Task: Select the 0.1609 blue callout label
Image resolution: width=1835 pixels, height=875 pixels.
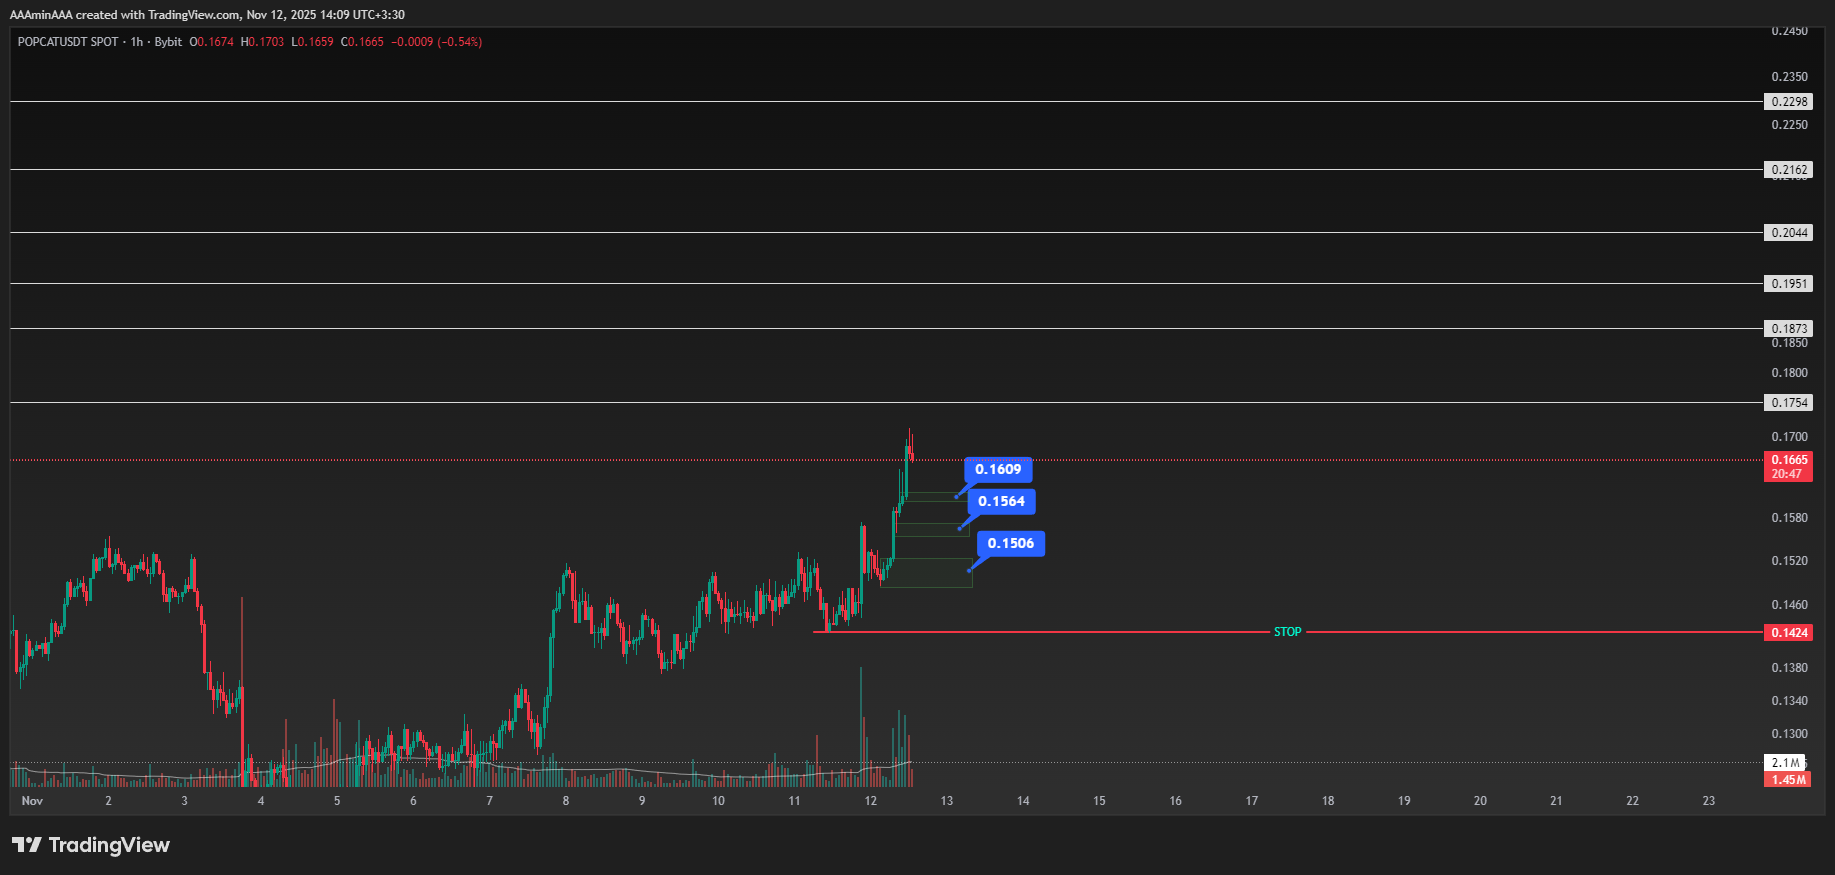Action: (x=998, y=469)
